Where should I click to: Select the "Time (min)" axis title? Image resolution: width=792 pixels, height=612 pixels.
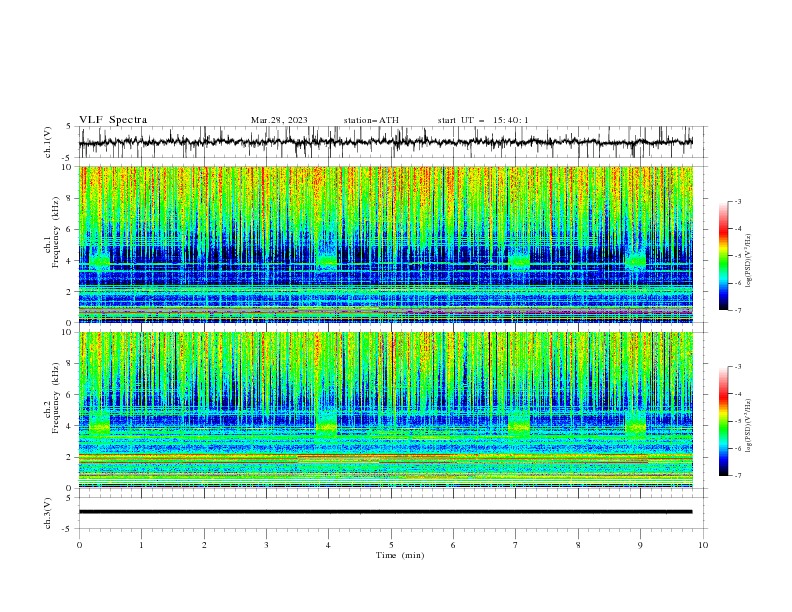coord(400,555)
